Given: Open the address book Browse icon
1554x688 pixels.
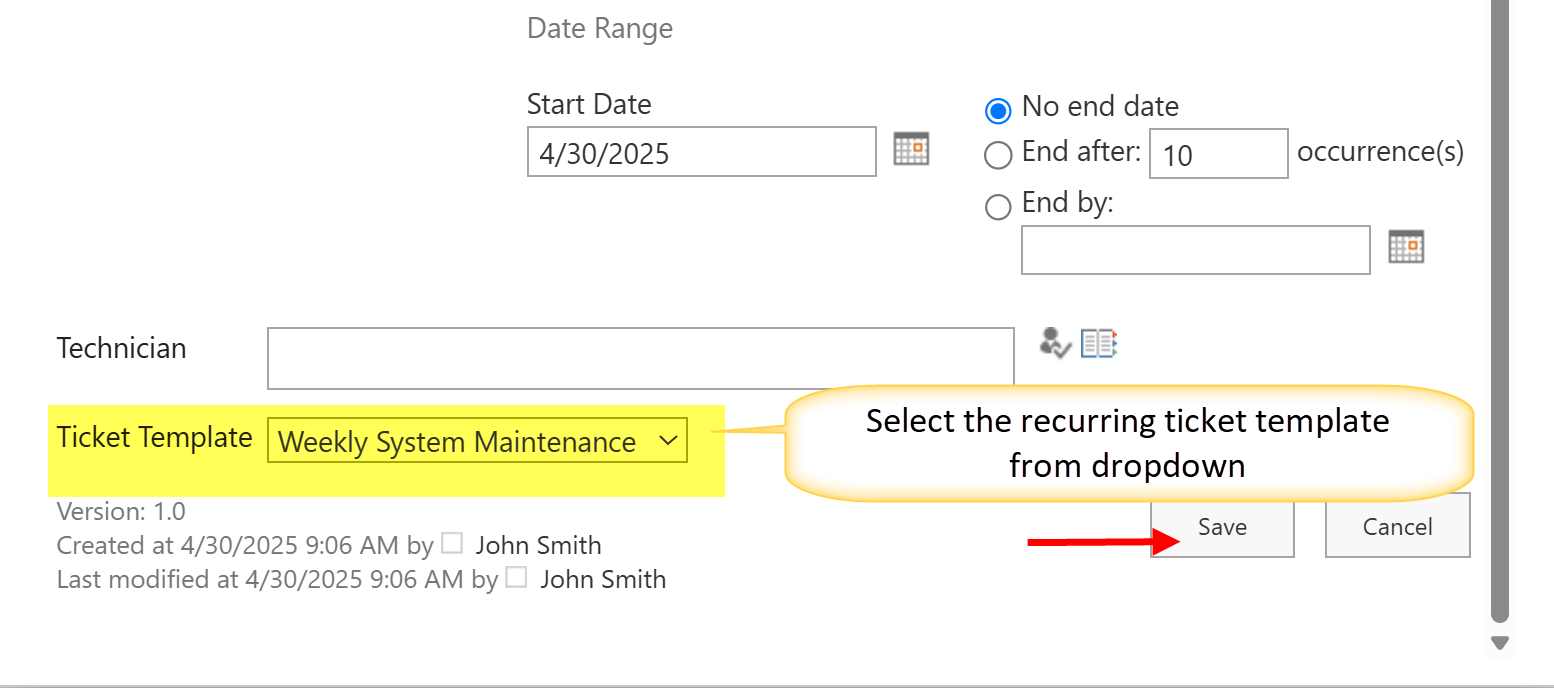Looking at the screenshot, I should [1098, 344].
